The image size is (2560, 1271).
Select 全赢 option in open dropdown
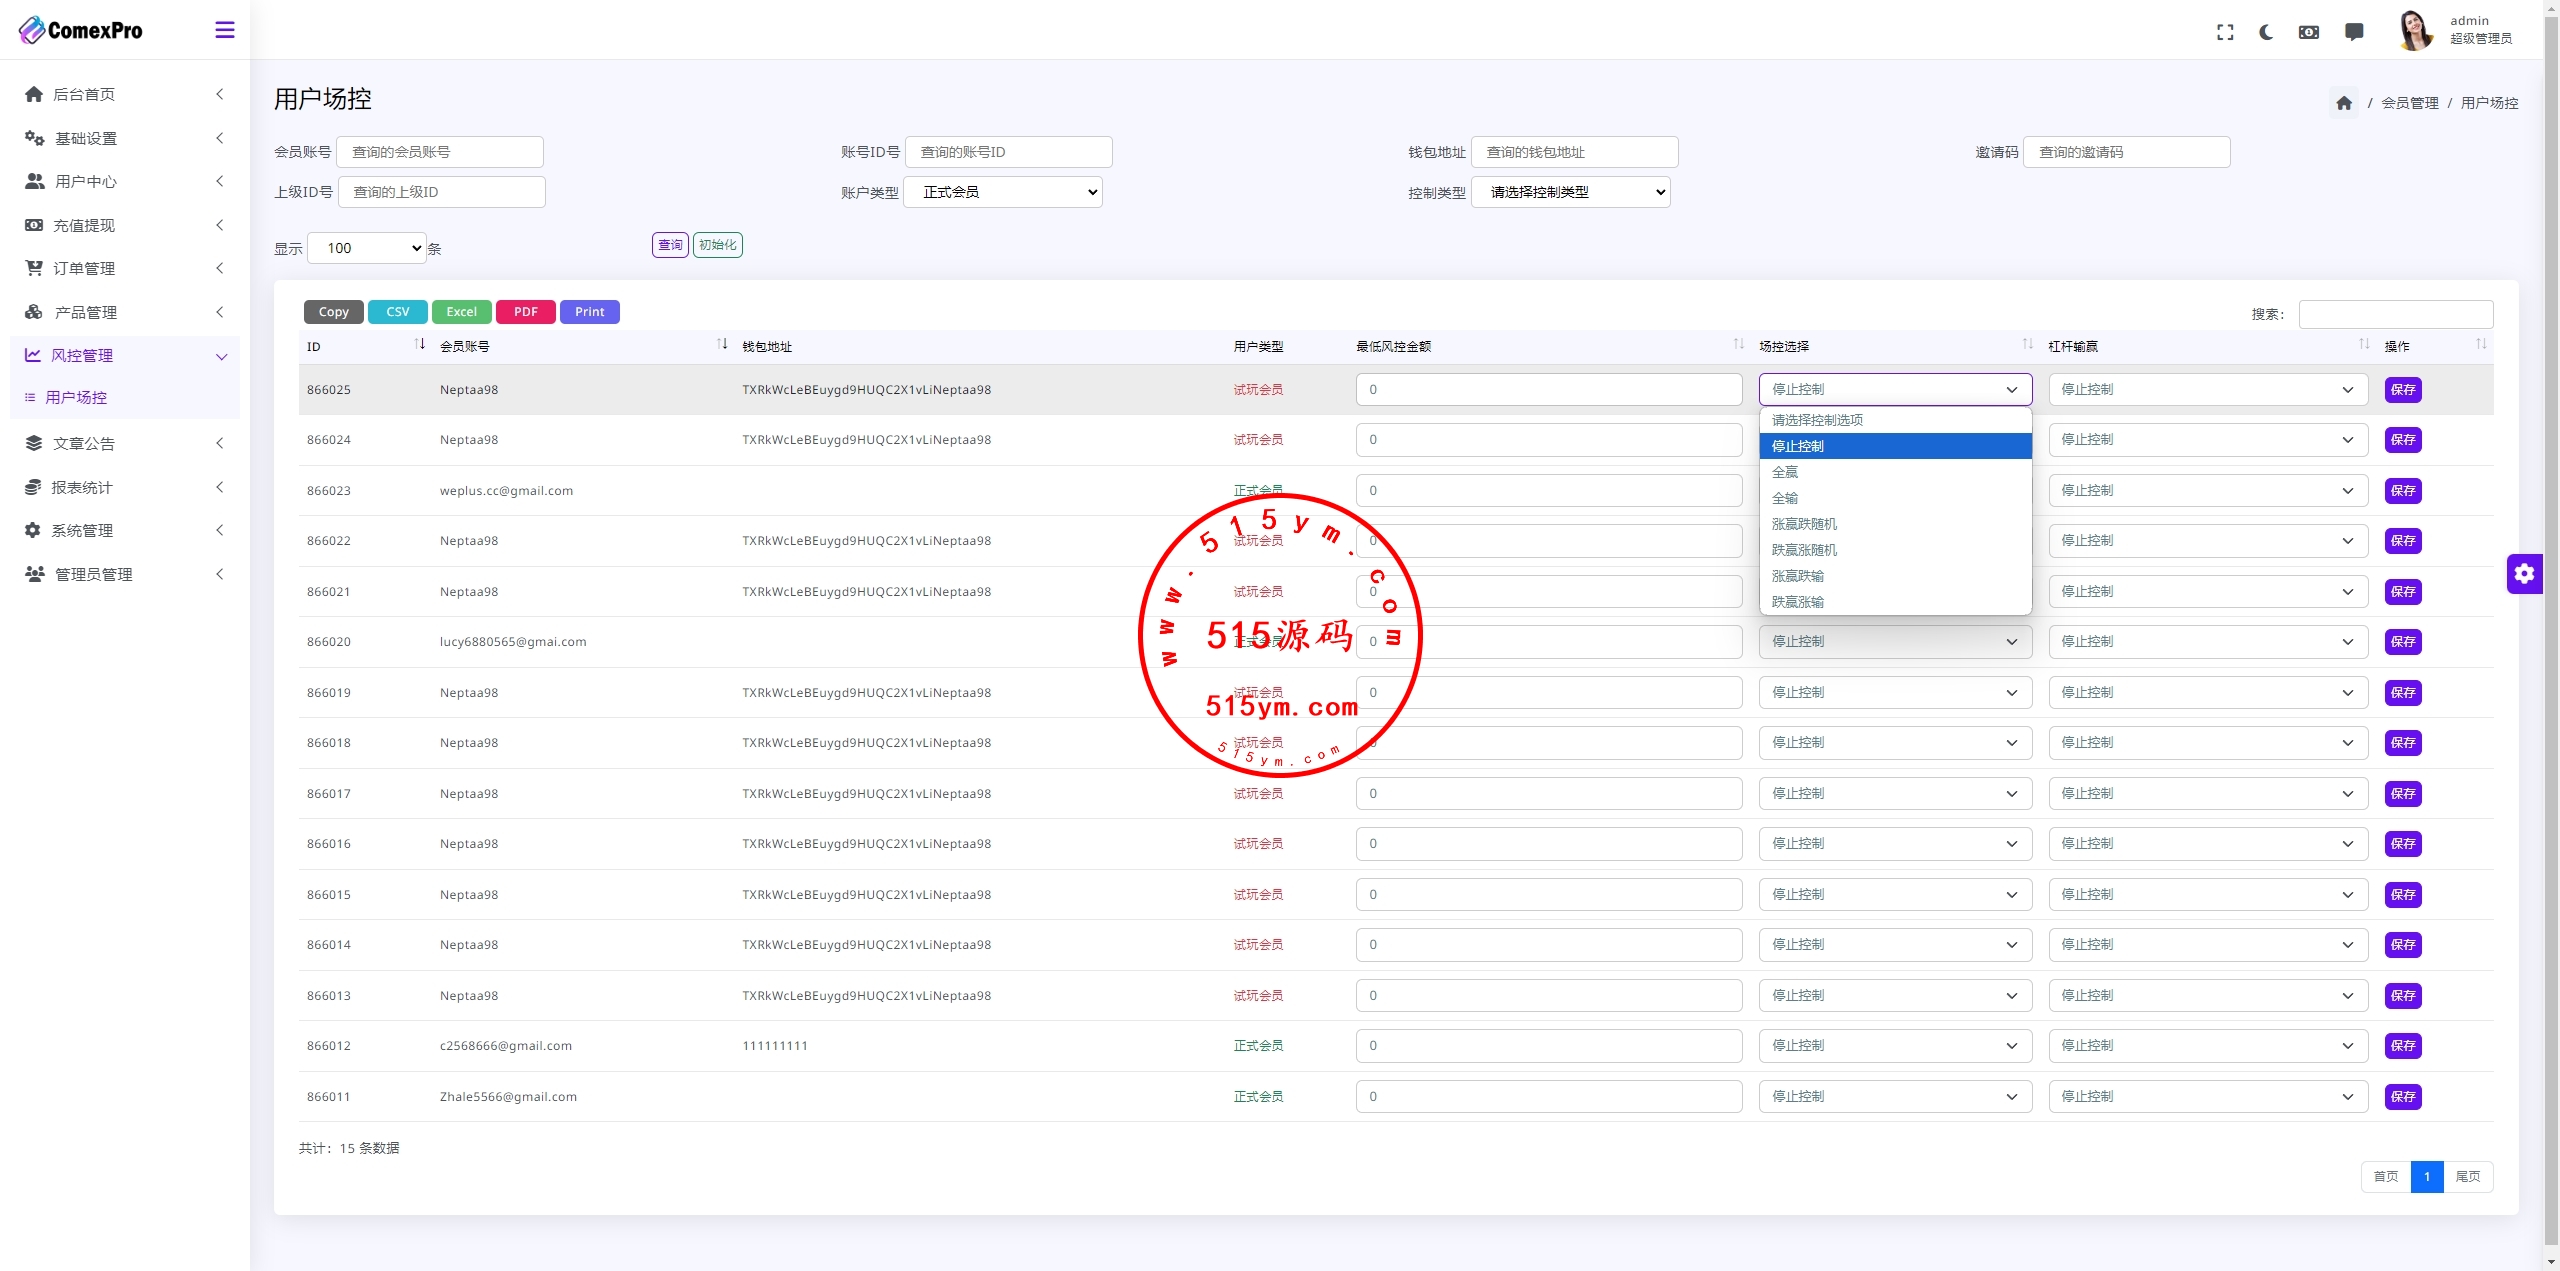(x=1785, y=472)
